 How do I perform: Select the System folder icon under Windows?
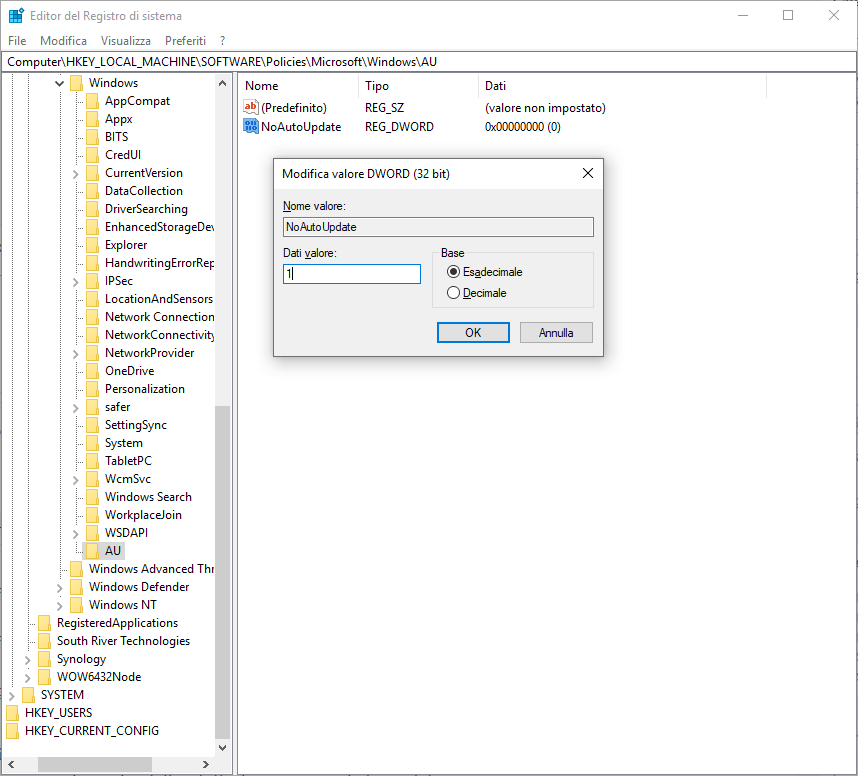click(92, 443)
